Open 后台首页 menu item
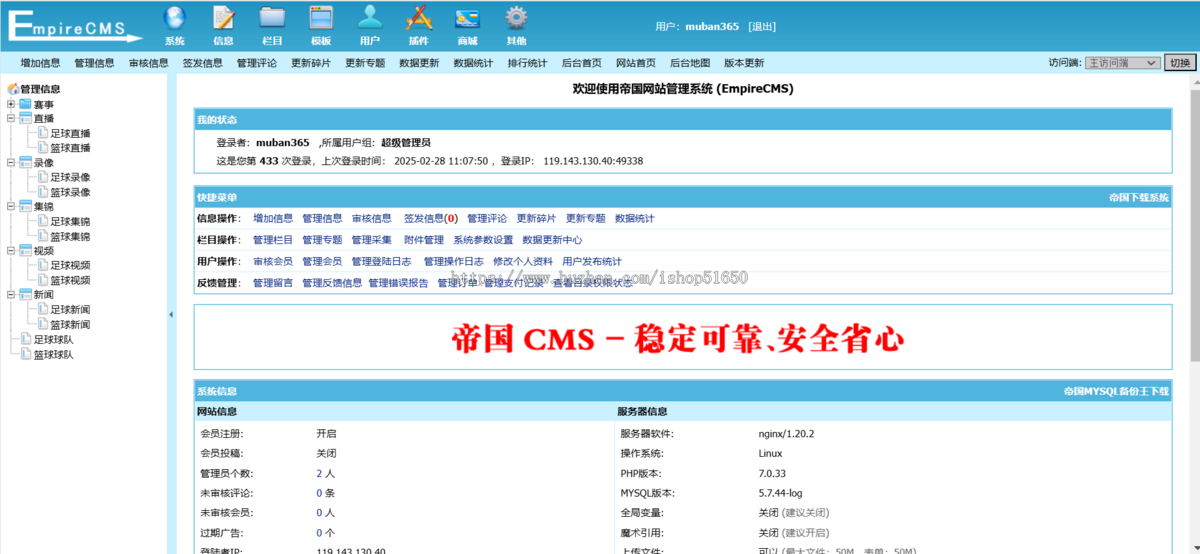This screenshot has height=554, width=1200. tap(581, 63)
